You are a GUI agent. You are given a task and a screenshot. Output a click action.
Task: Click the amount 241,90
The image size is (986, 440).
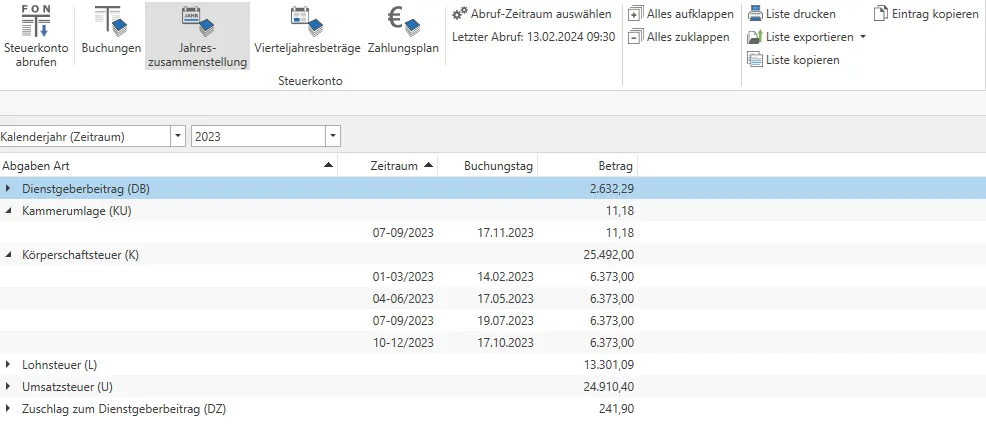[617, 409]
